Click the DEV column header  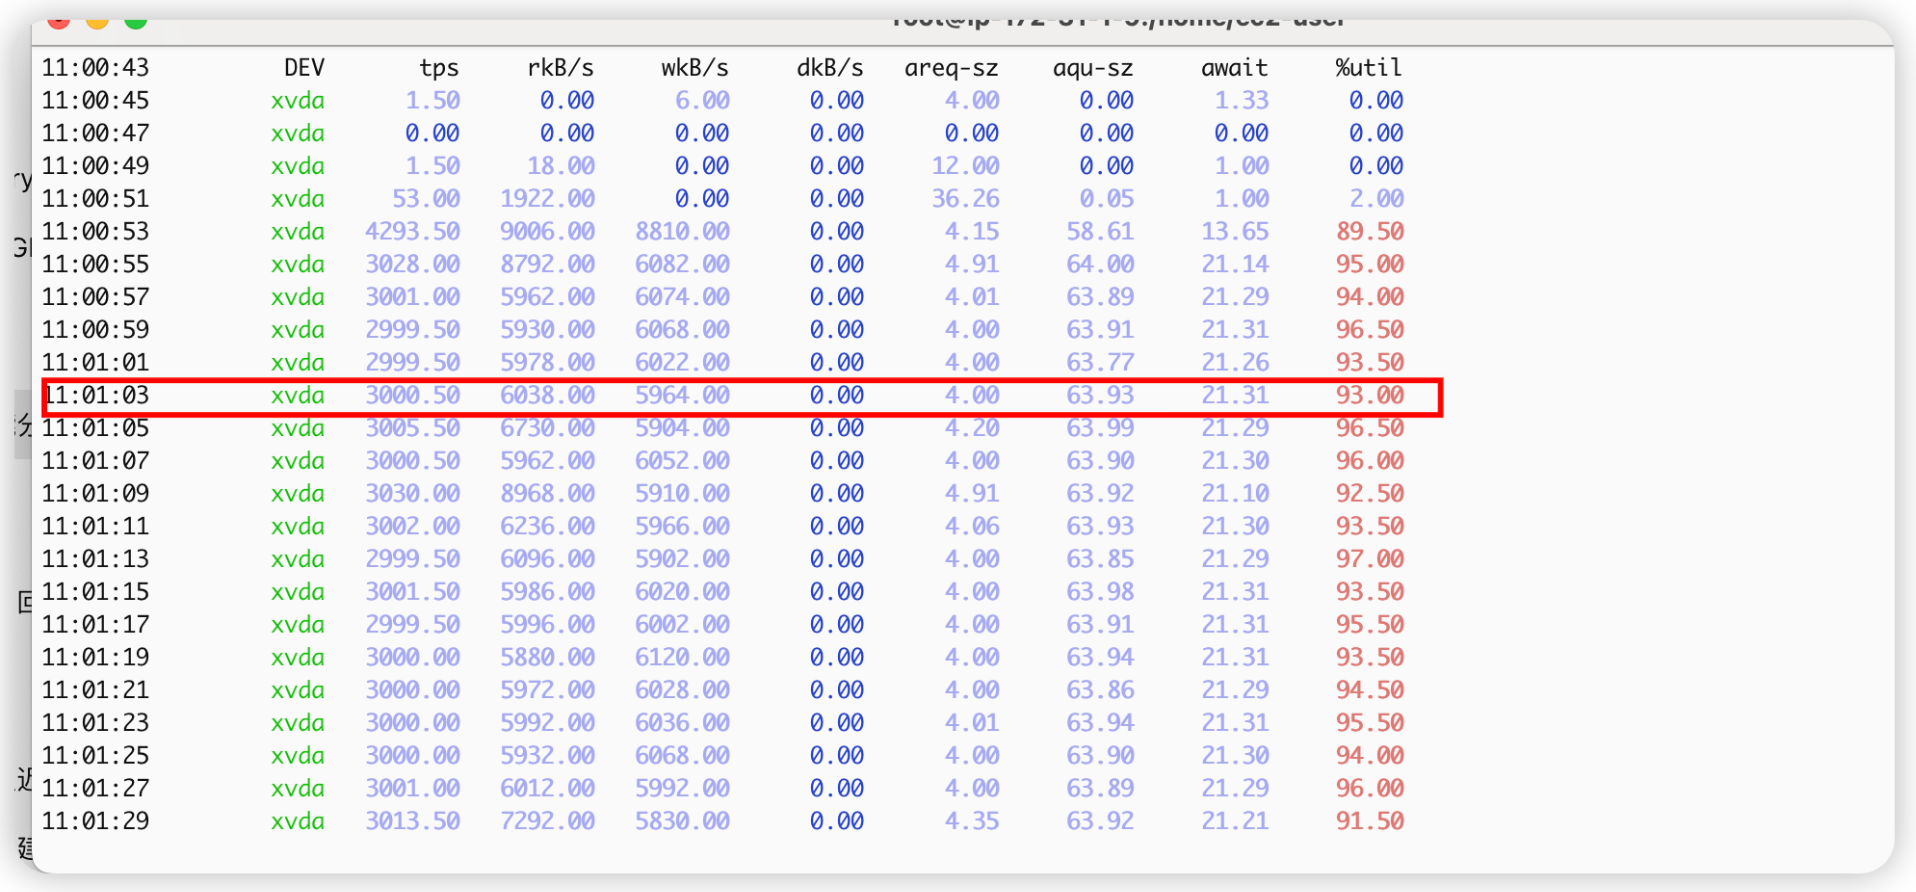304,68
